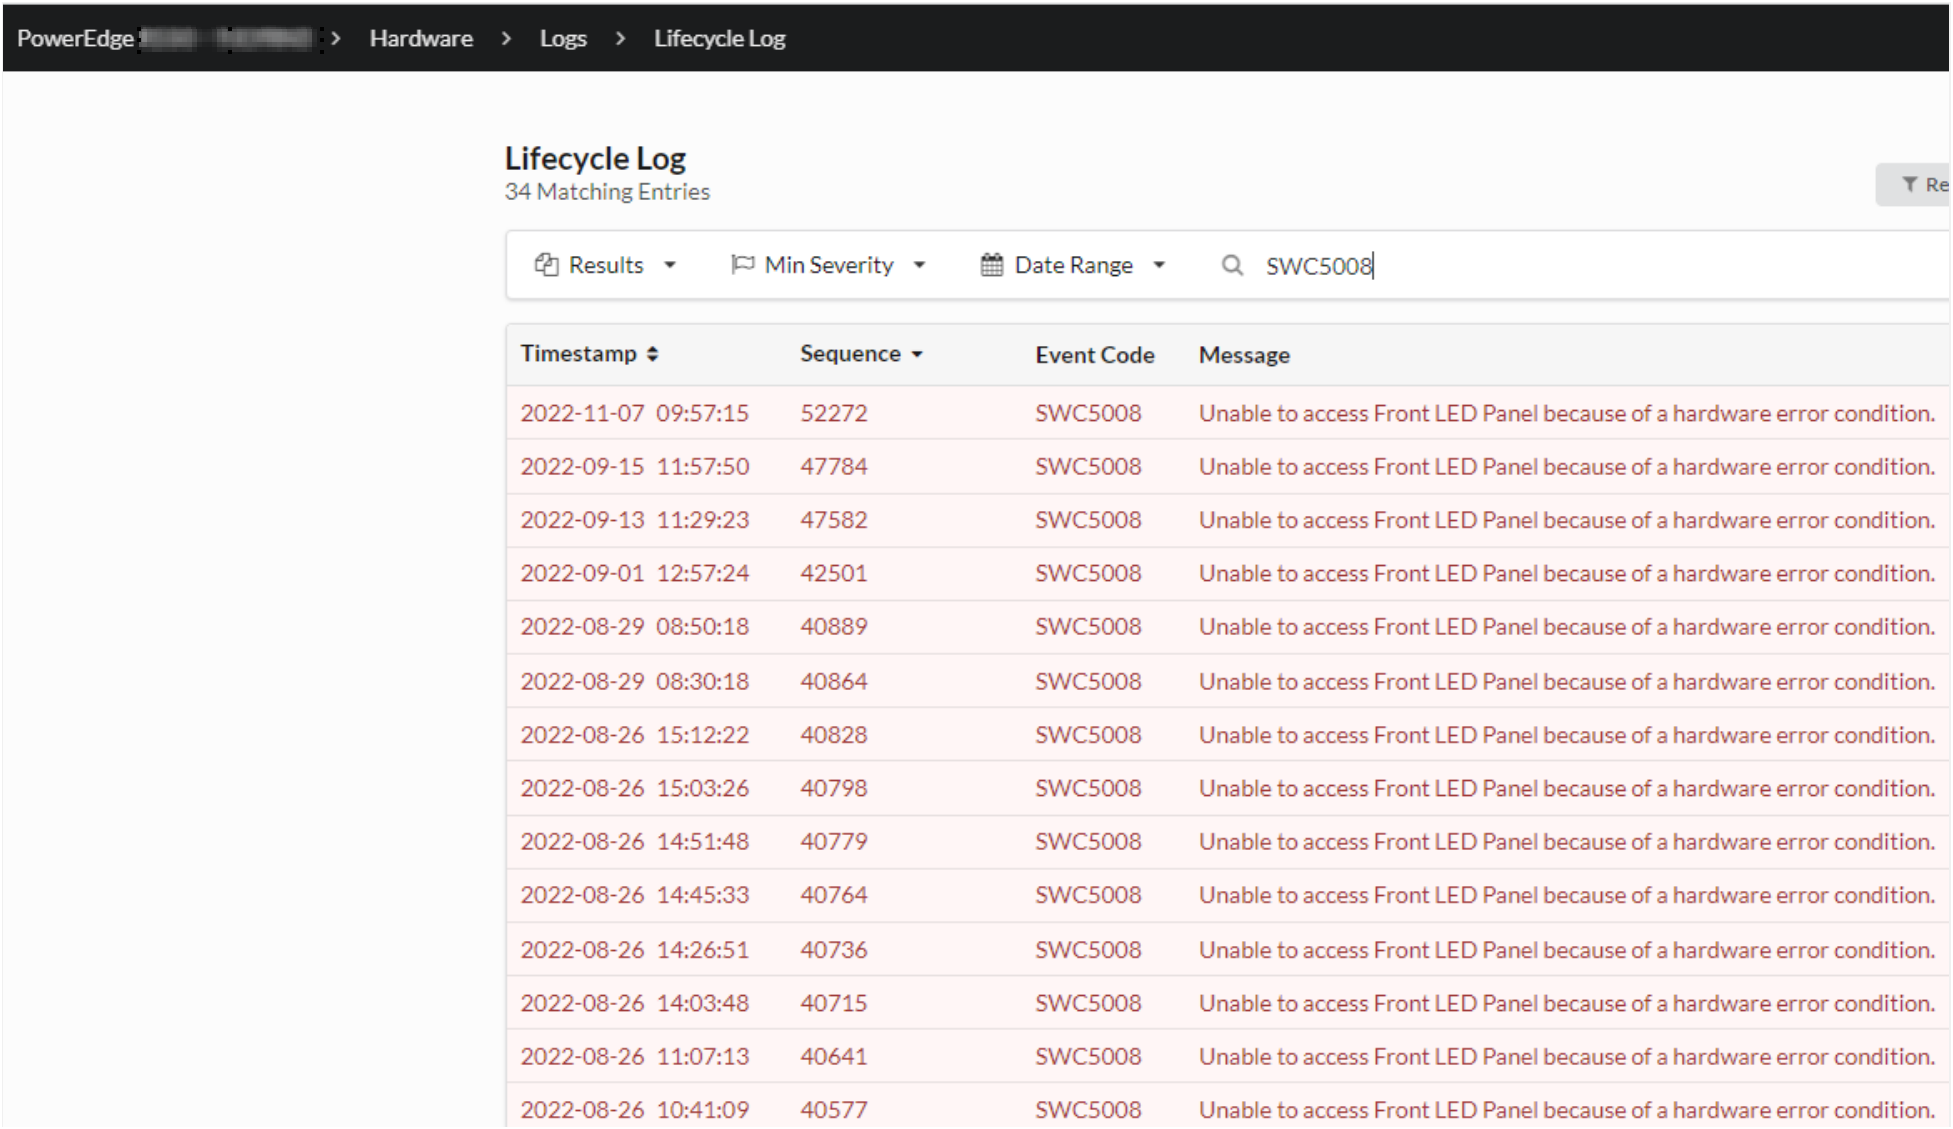Click breadcrumb chevron after Hardware
1953x1129 pixels.
[506, 38]
